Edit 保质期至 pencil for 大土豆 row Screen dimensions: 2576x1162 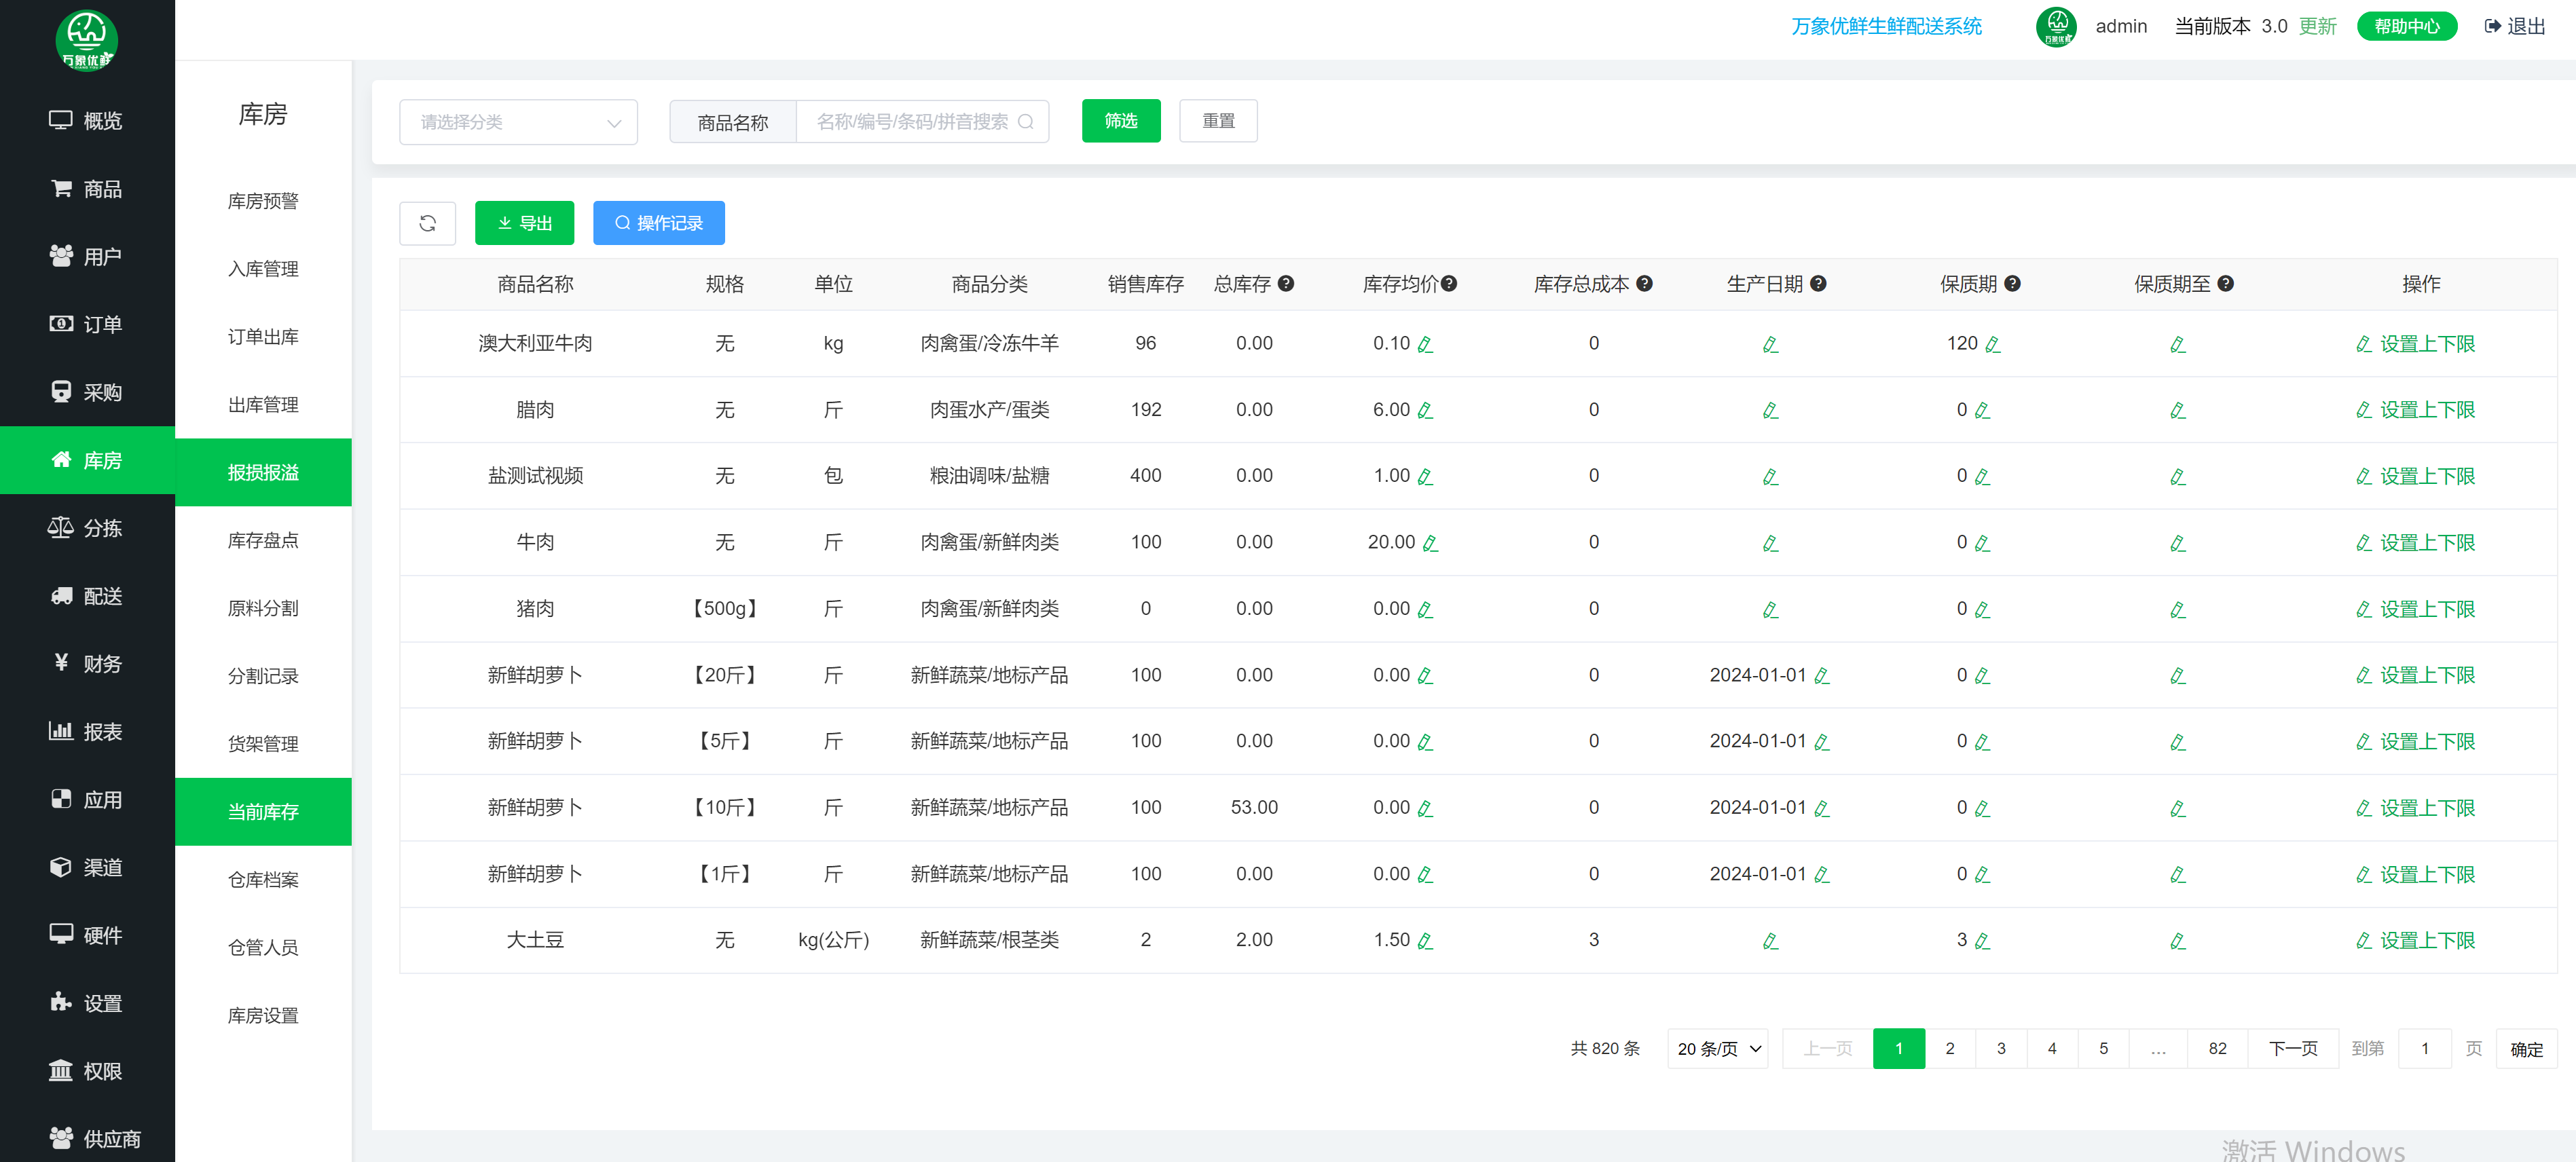point(2177,941)
